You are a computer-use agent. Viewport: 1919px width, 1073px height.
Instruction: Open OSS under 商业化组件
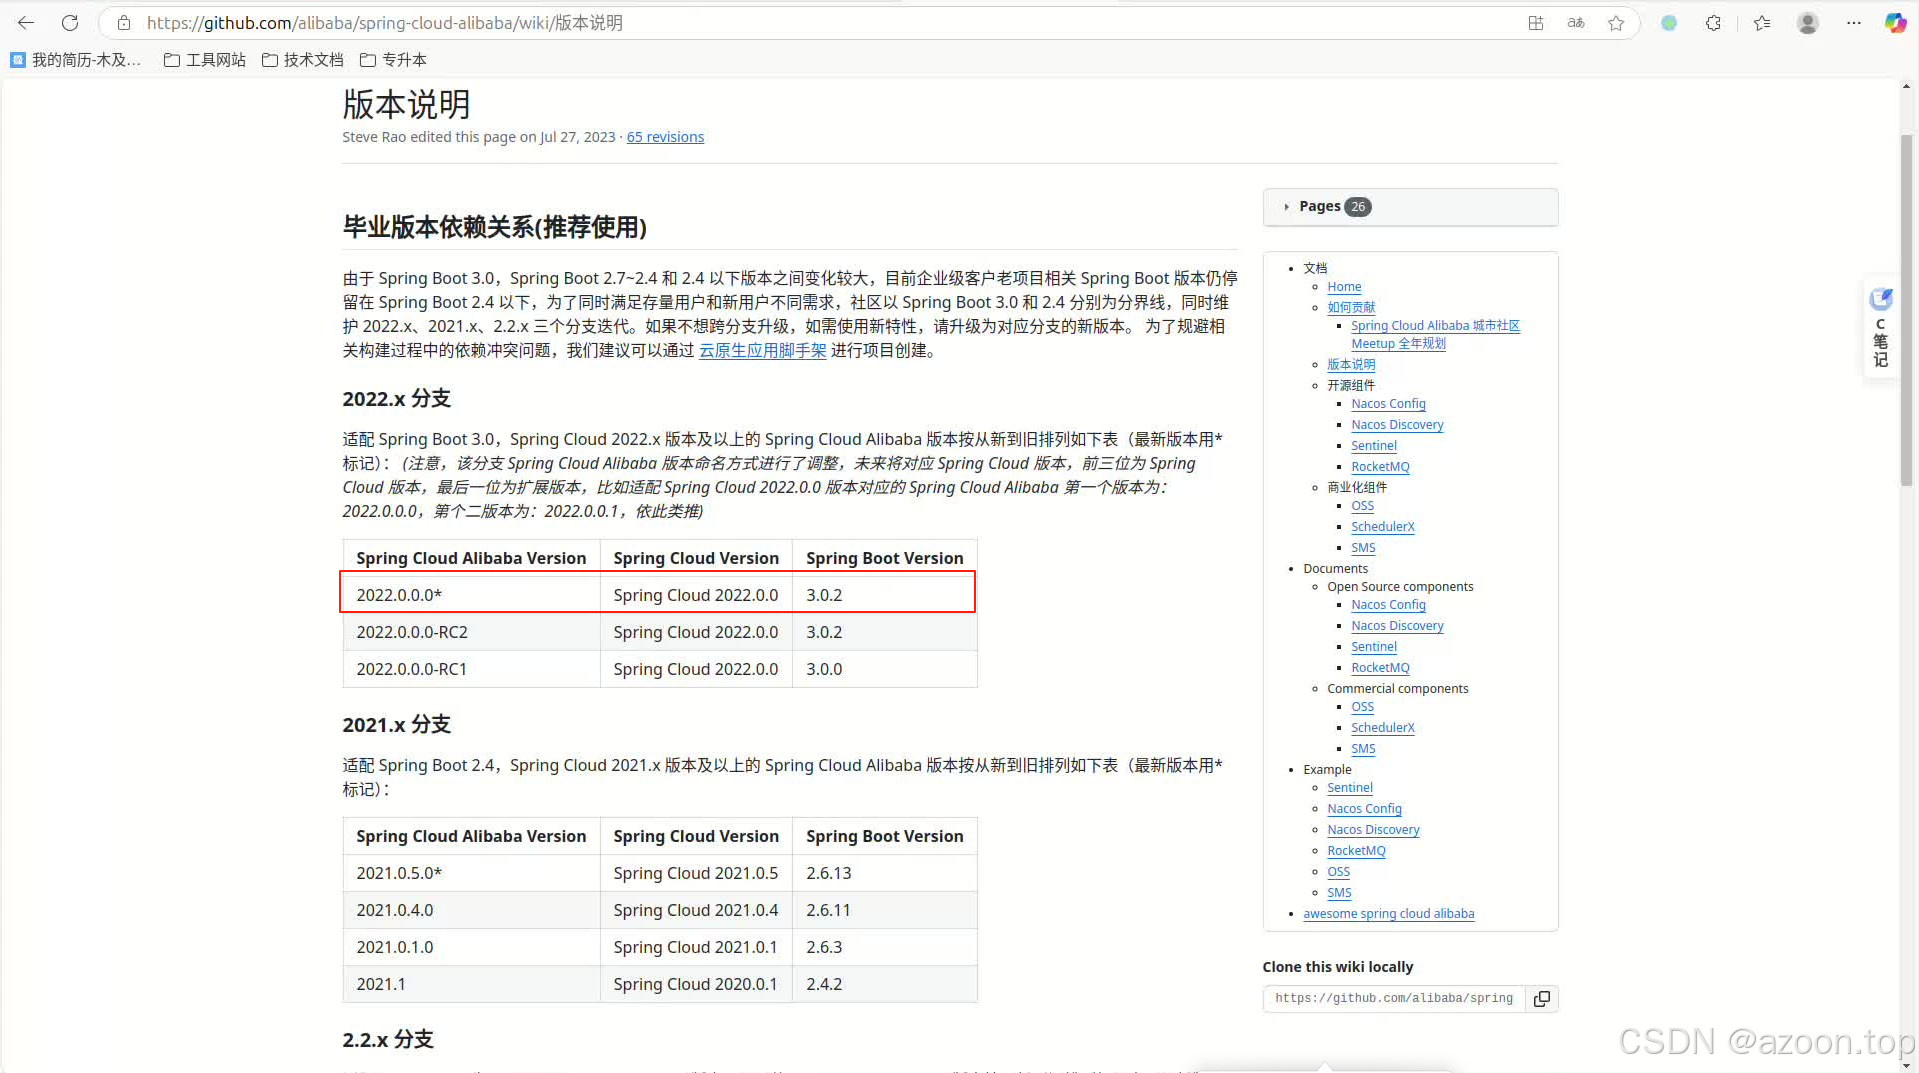coord(1362,506)
